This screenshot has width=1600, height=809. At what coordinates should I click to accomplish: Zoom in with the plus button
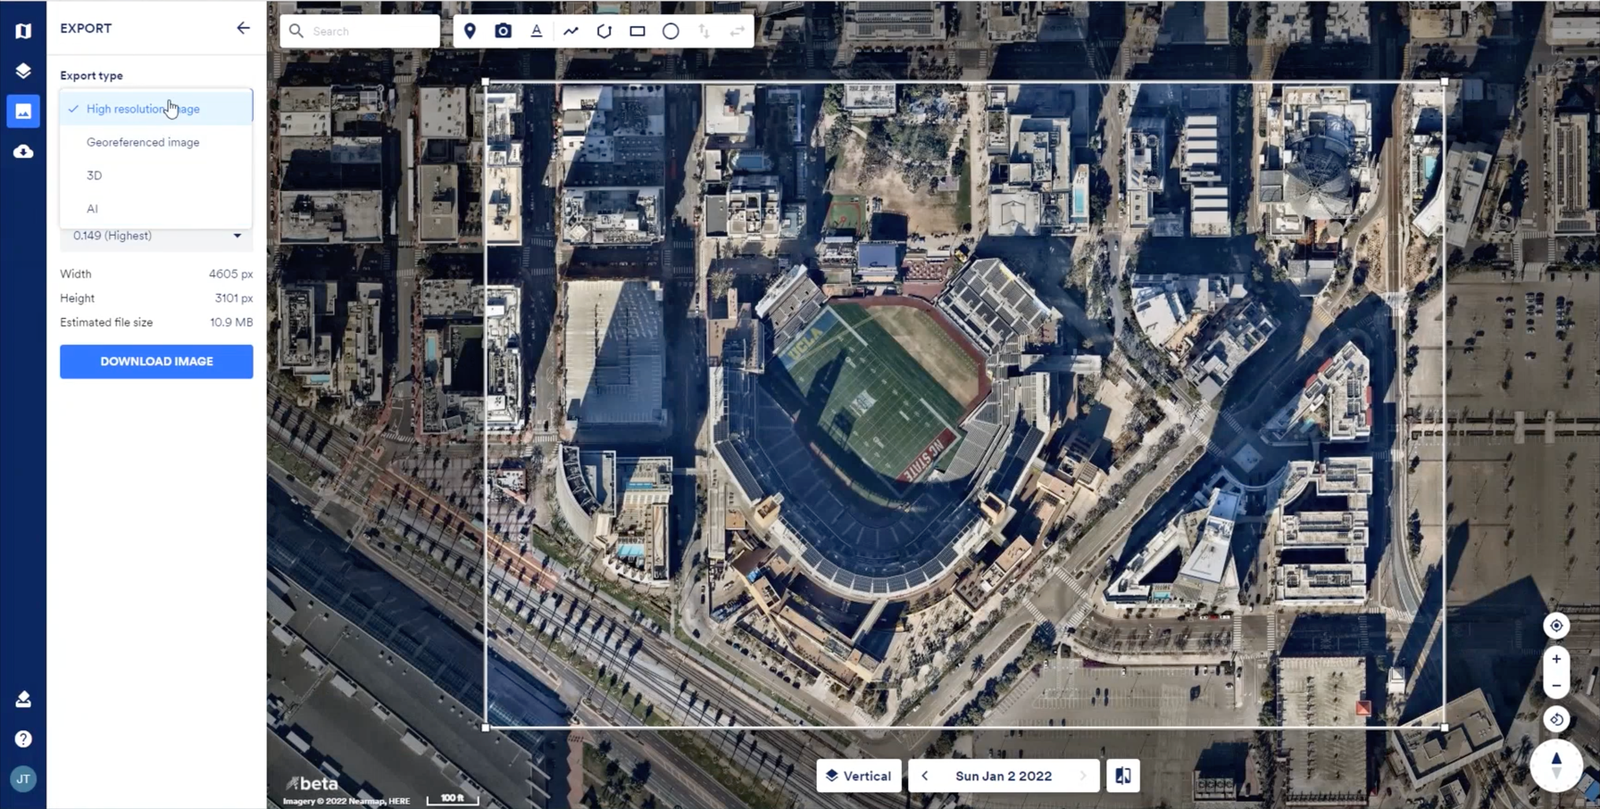[x=1556, y=659]
